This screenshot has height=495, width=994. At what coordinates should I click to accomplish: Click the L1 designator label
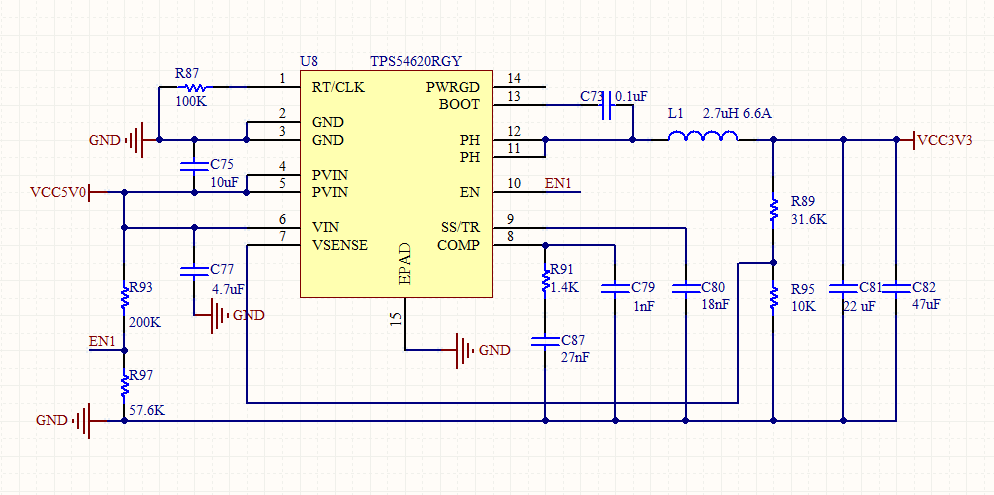click(676, 114)
